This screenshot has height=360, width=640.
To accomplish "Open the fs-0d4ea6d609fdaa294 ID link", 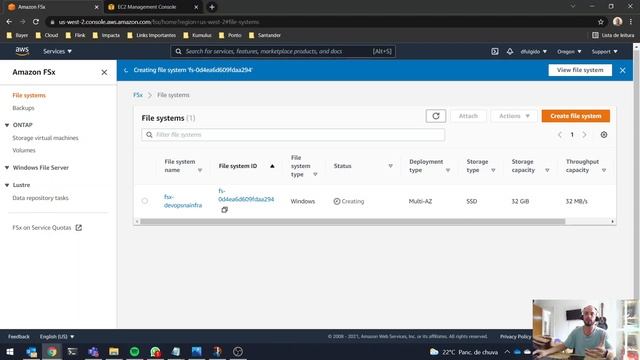I will [246, 195].
